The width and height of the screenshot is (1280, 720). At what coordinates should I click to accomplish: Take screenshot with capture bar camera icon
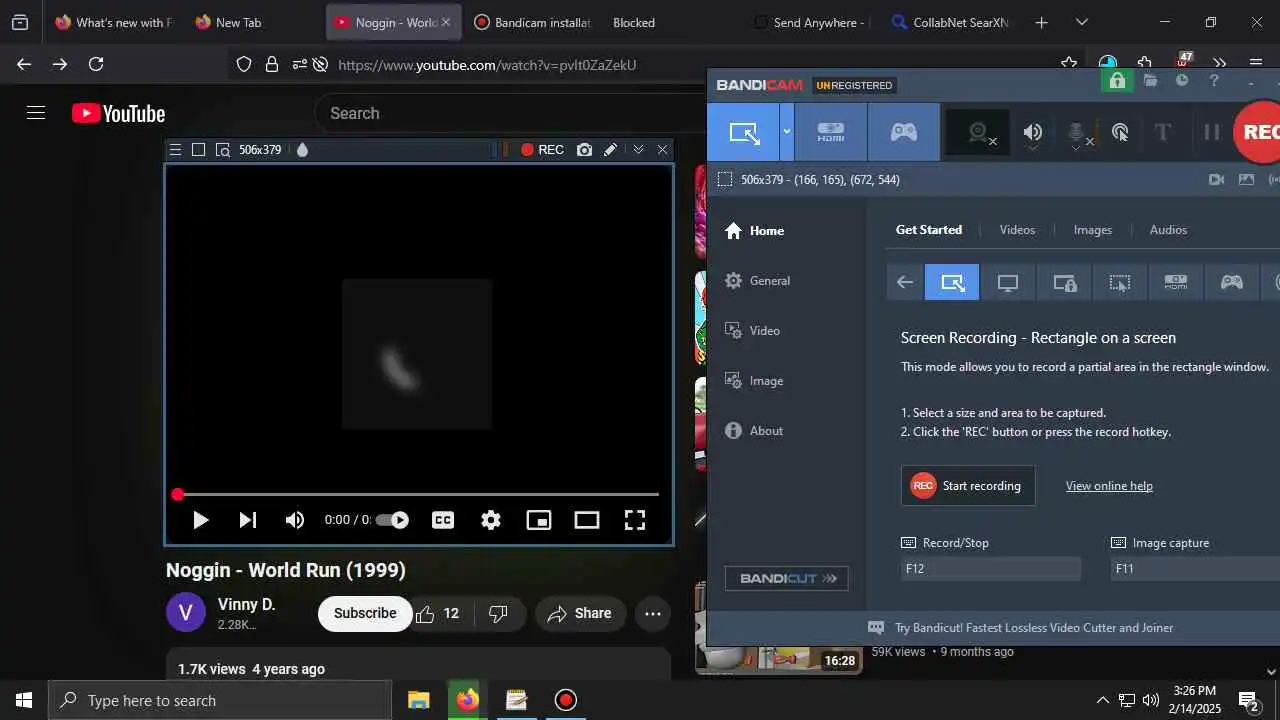[584, 150]
